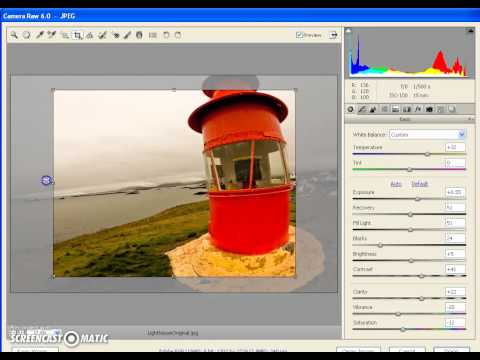This screenshot has width=480, height=360.
Task: Toggle shadow clipping warning on histogram
Action: 348,31
